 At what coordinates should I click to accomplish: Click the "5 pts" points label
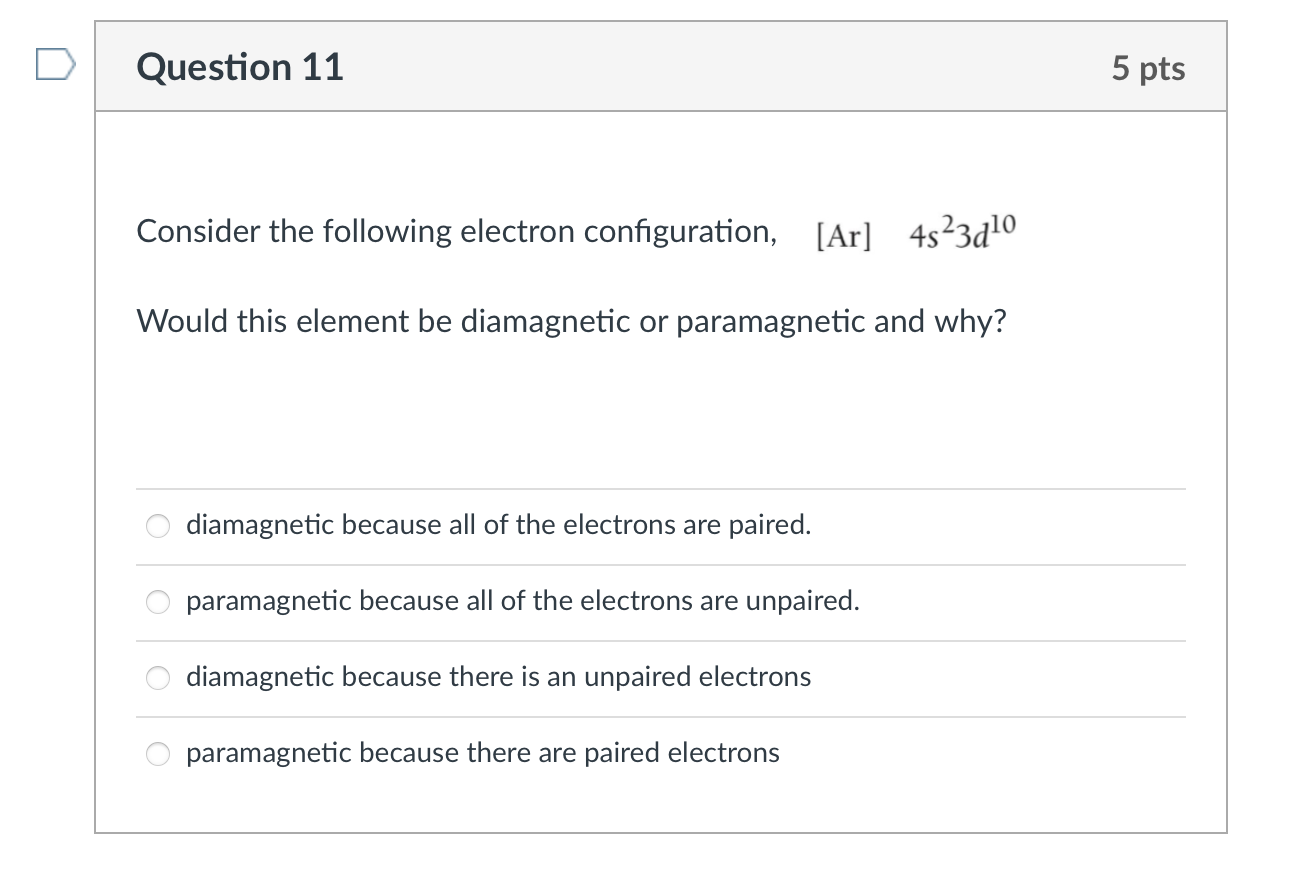(x=1148, y=68)
